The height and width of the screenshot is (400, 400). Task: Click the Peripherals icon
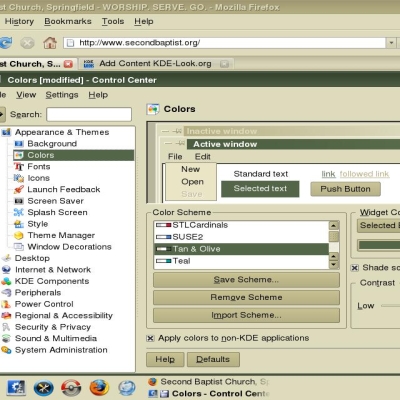(x=6, y=293)
